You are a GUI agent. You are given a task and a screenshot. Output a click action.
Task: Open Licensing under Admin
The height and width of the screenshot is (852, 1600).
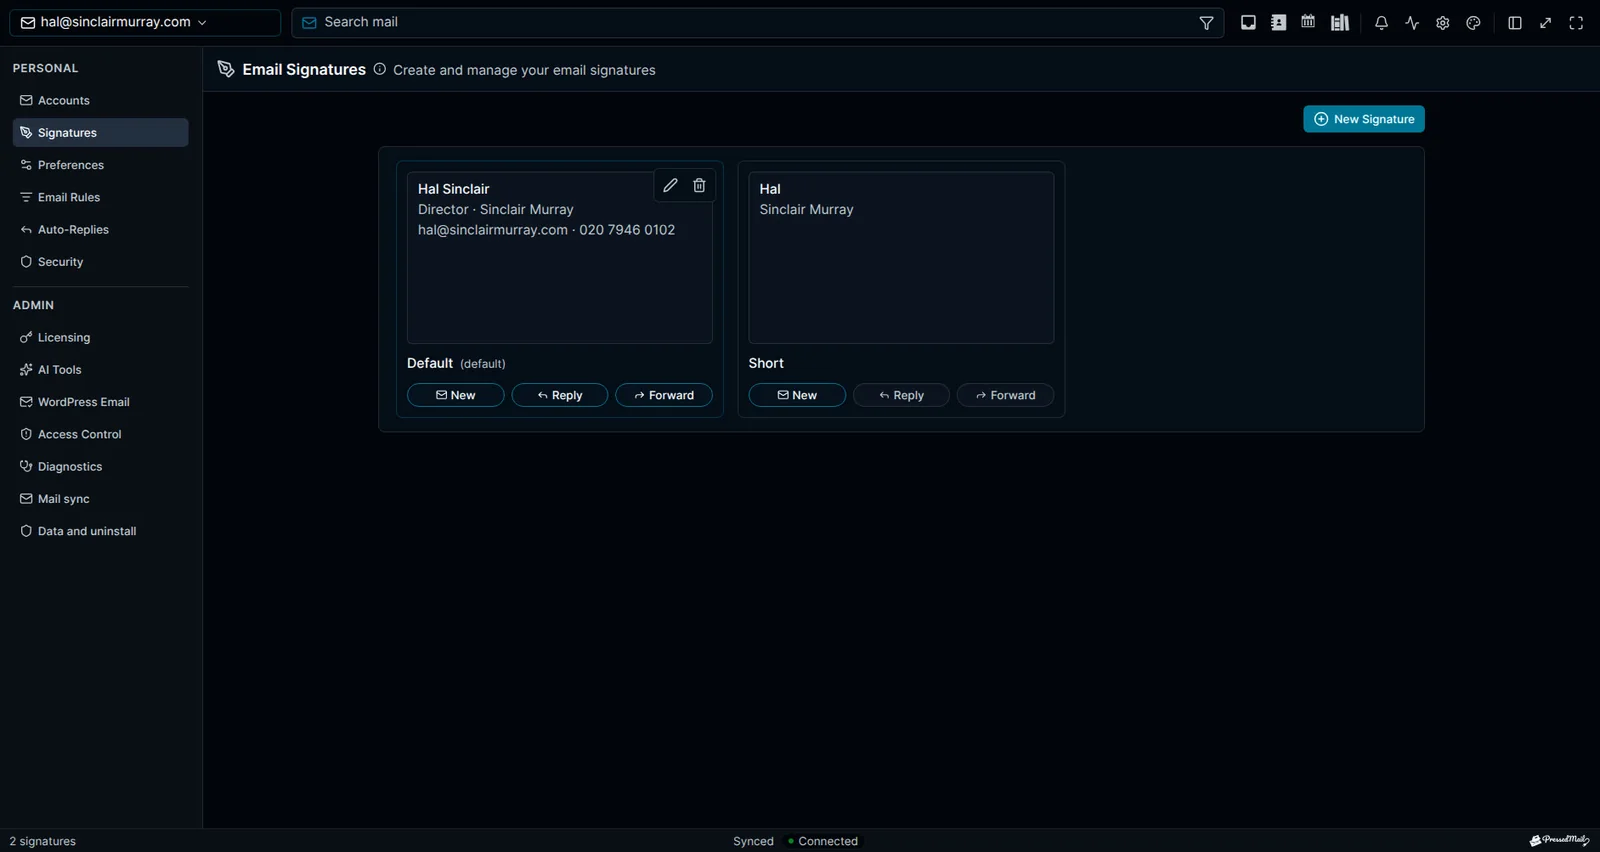point(100,337)
